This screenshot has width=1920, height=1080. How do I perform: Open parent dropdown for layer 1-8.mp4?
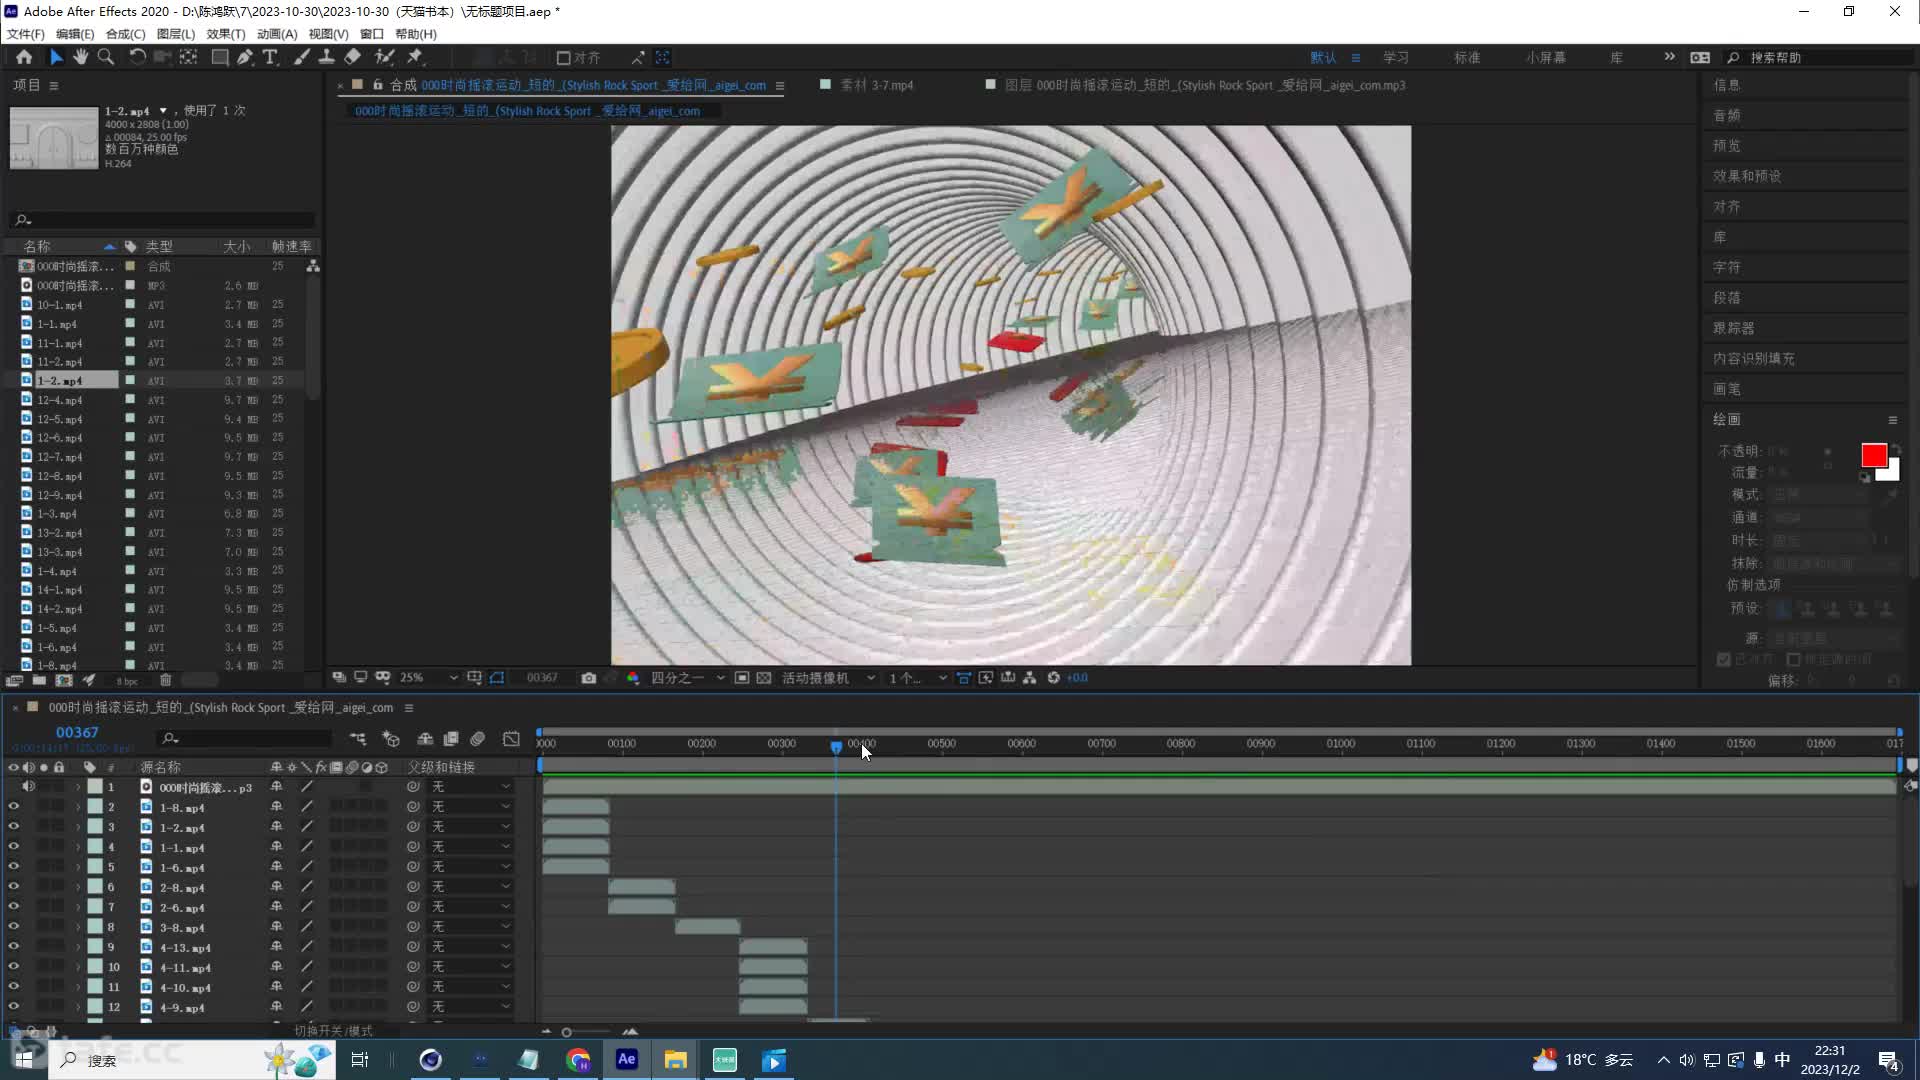click(470, 807)
